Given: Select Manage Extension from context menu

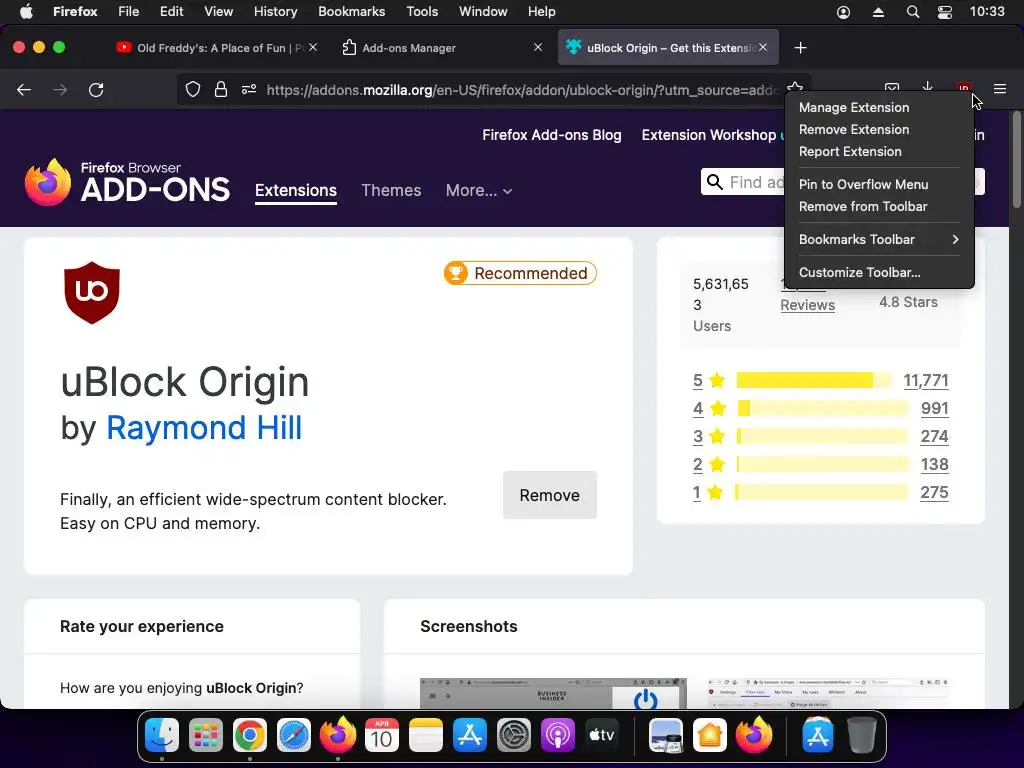Looking at the screenshot, I should (854, 107).
